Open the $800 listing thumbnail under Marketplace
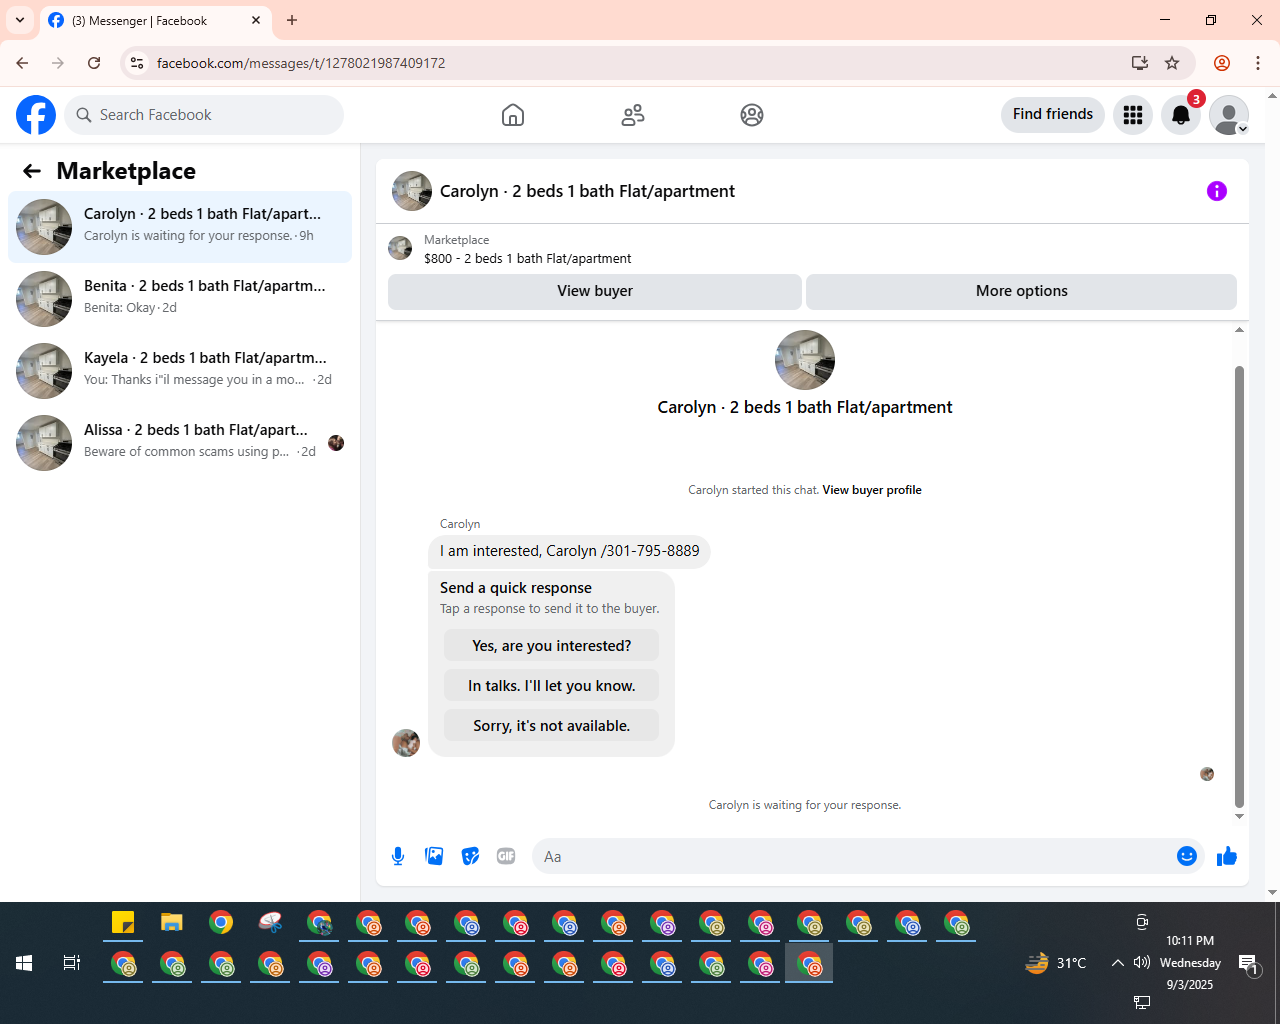Image resolution: width=1280 pixels, height=1024 pixels. [400, 248]
